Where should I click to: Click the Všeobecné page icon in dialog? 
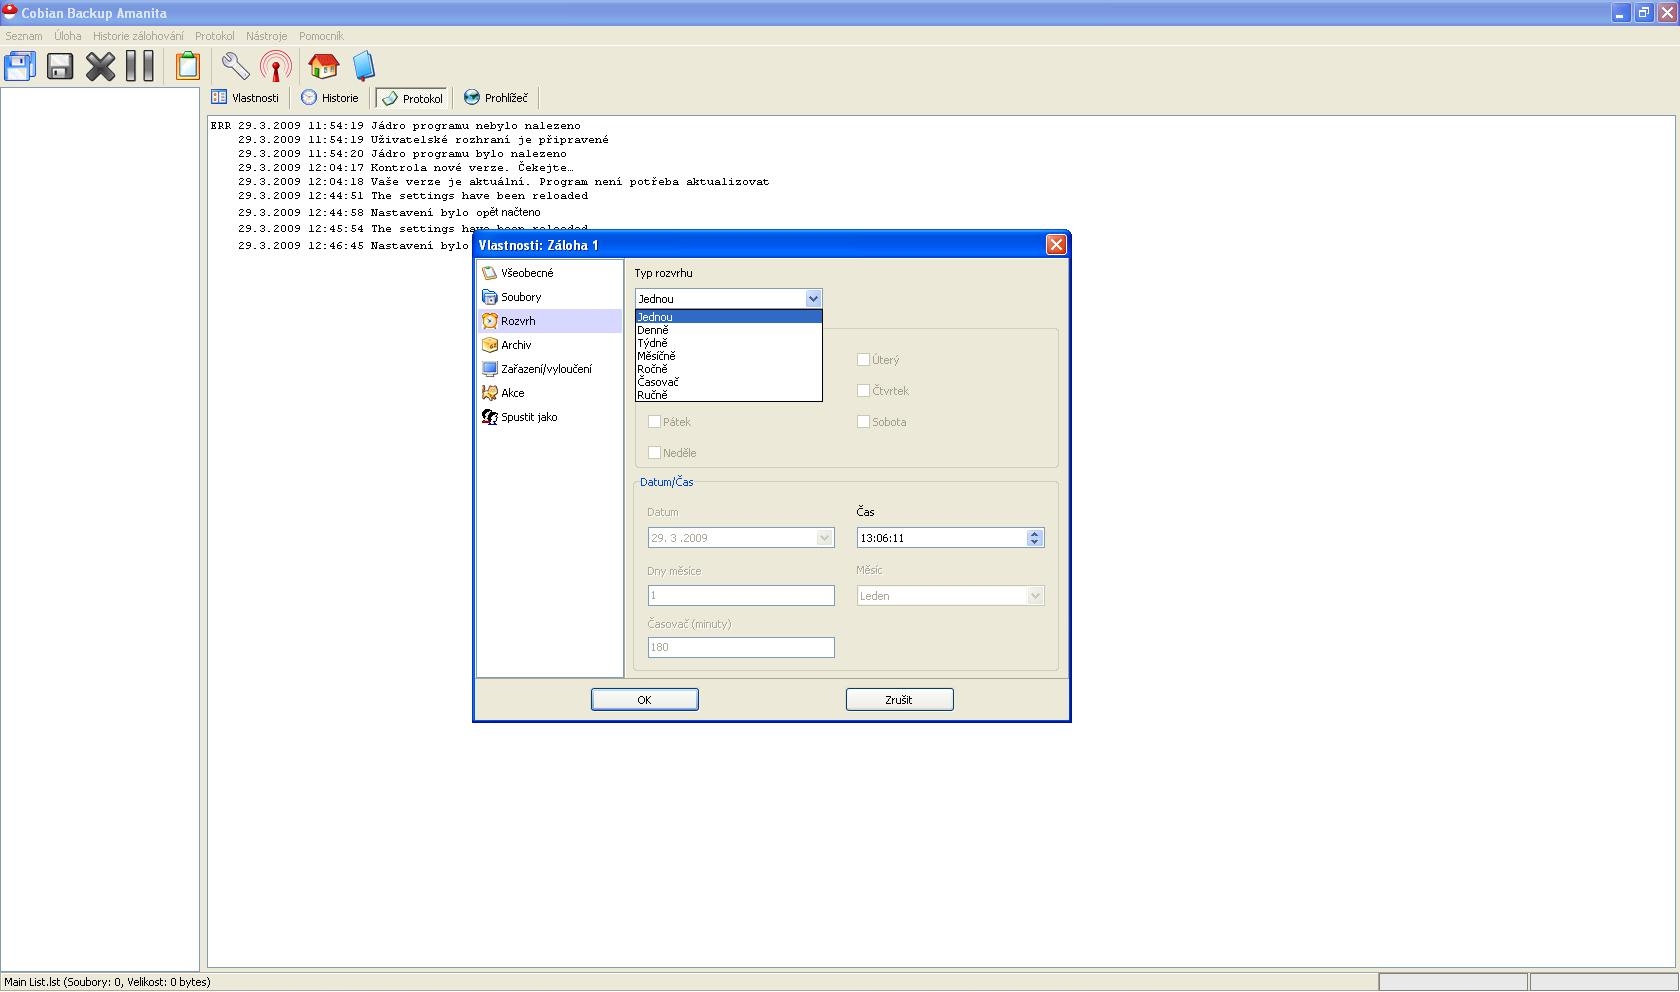tap(489, 272)
